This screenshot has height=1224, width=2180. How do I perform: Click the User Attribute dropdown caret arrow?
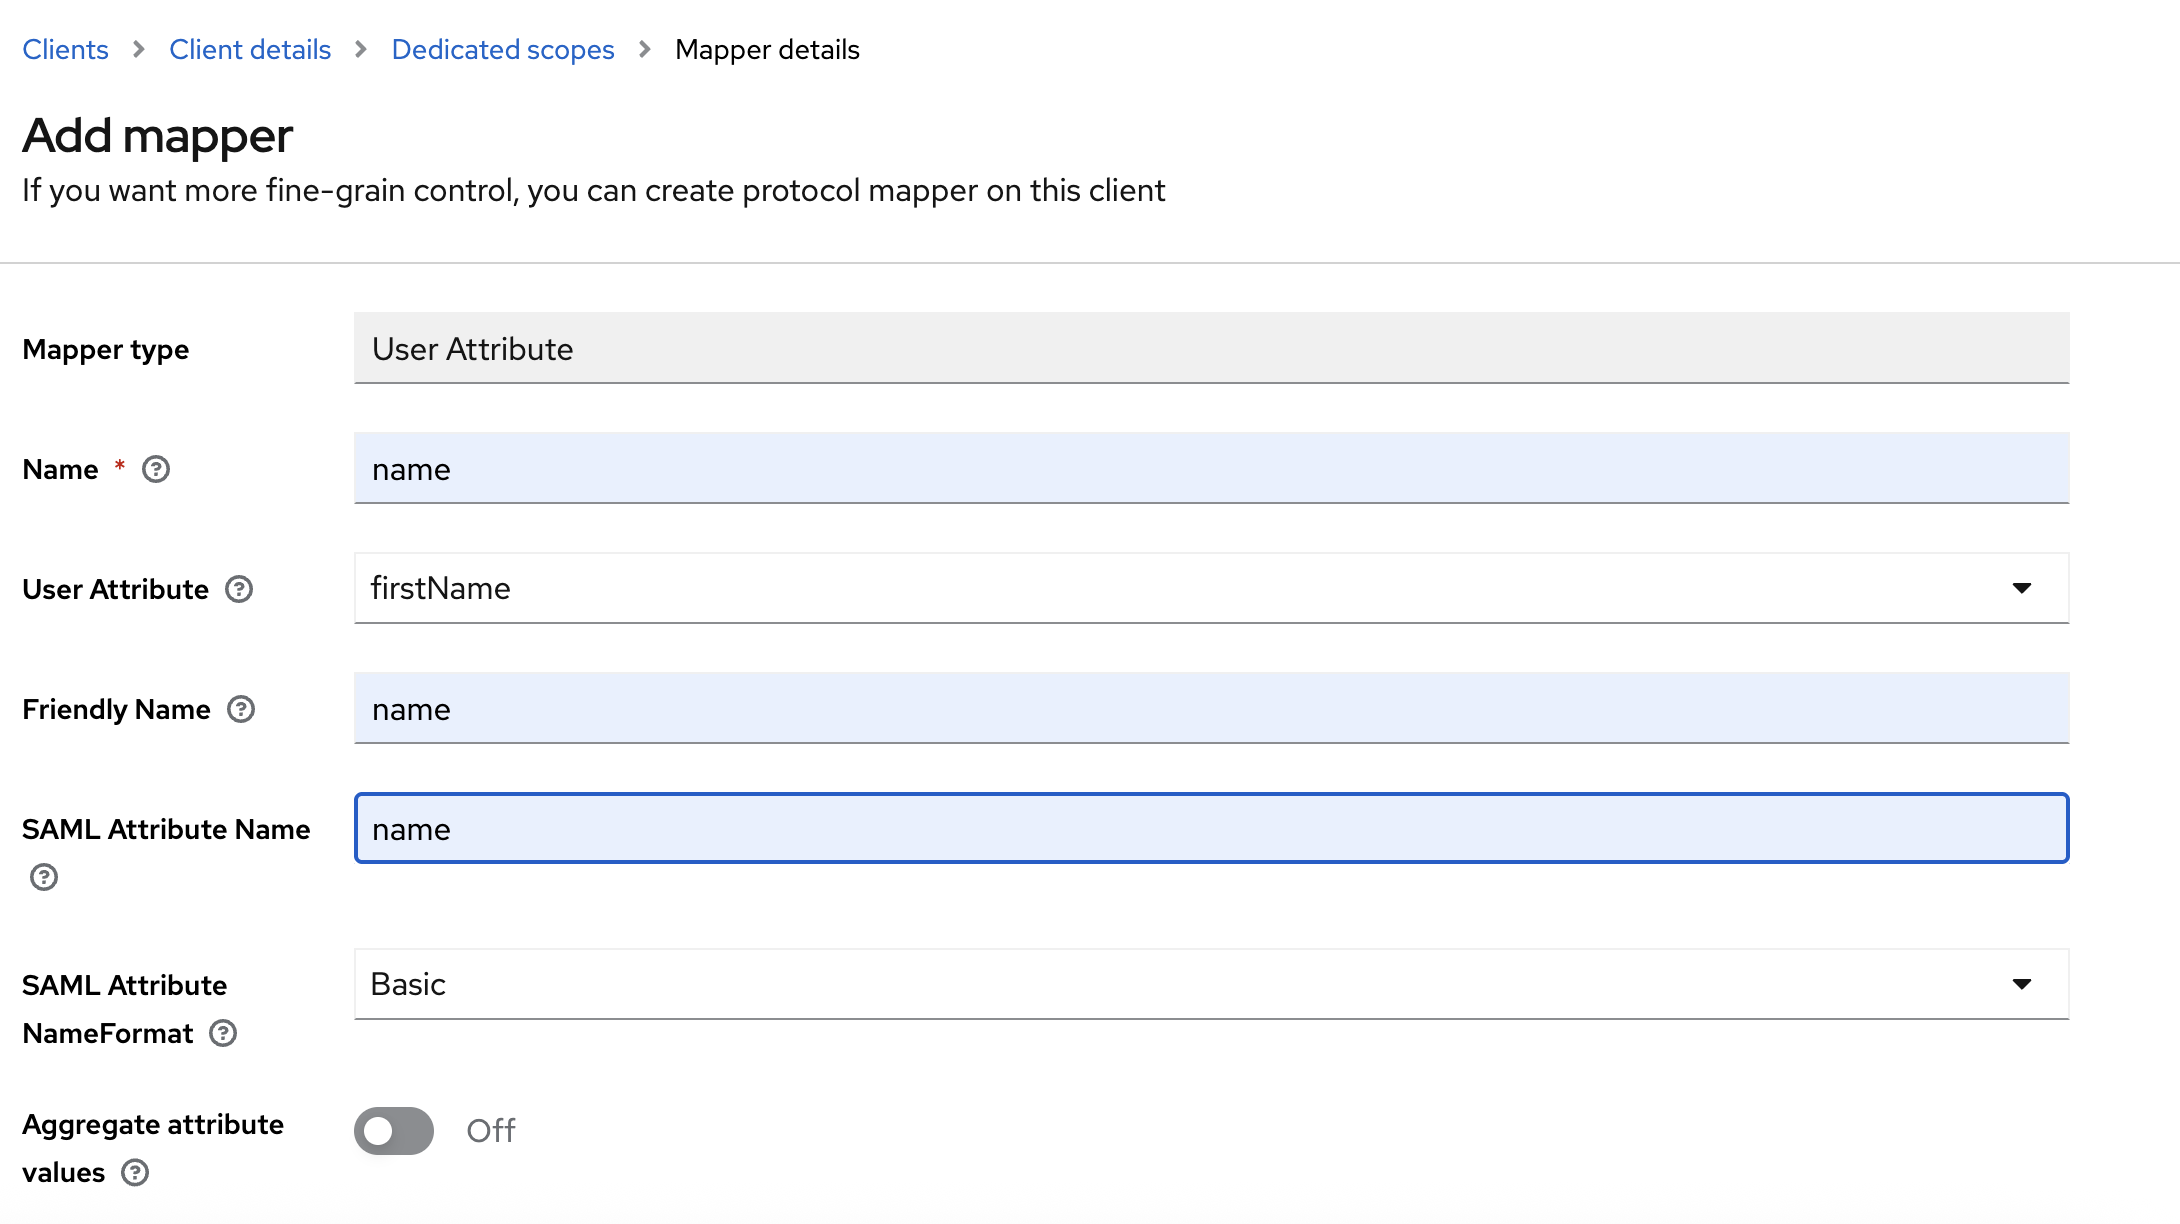[2022, 588]
